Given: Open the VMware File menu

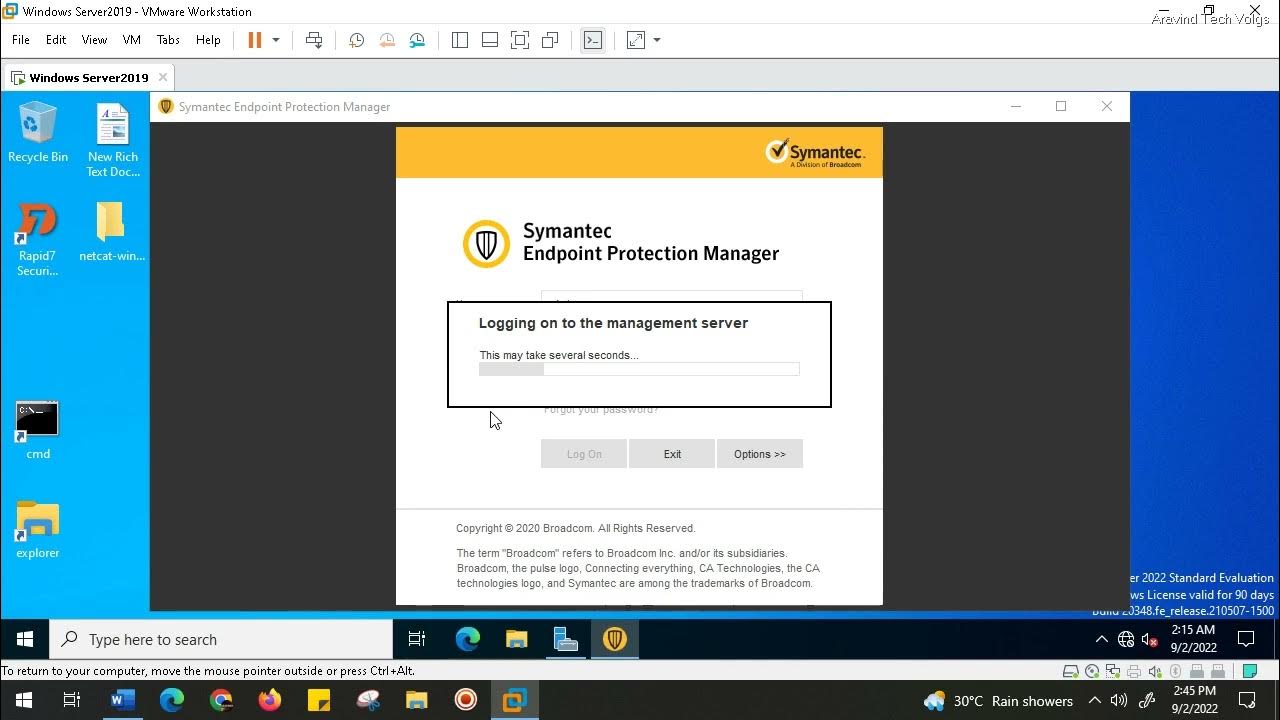Looking at the screenshot, I should coord(21,40).
